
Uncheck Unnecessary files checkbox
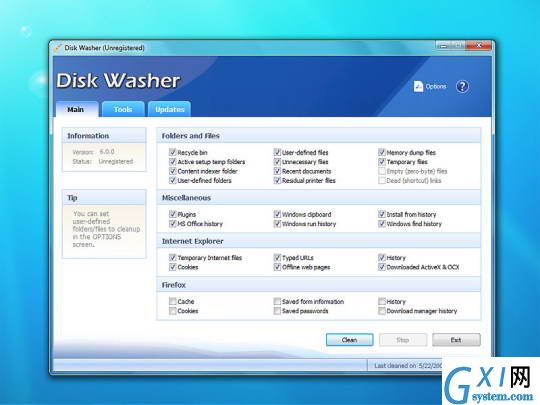tap(277, 162)
